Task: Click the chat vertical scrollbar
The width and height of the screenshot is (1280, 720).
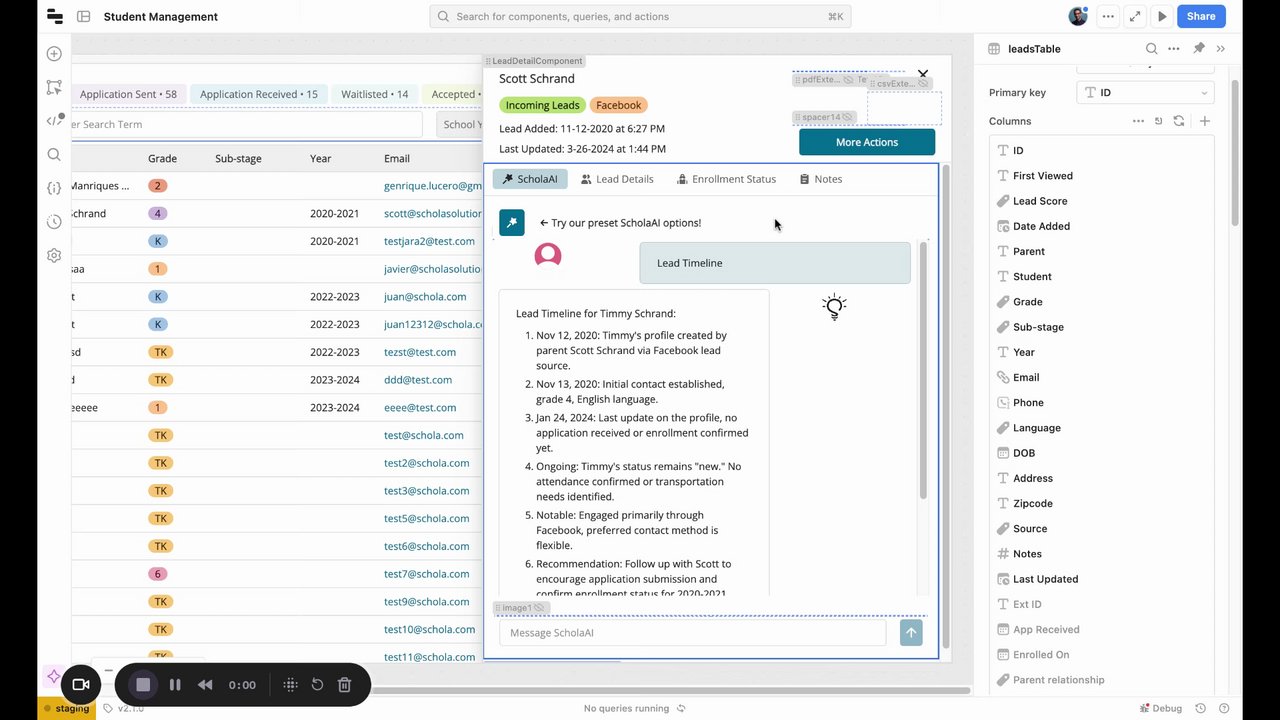Action: 923,370
